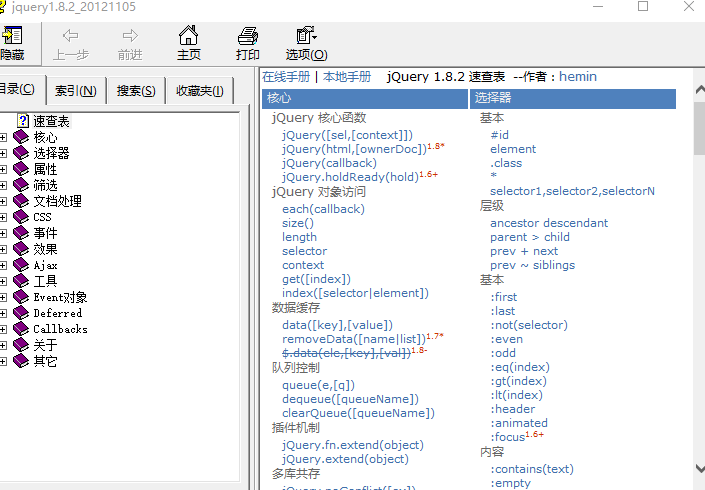Click the Back (上一步) arrow icon
Viewport: 705px width, 490px height.
click(70, 36)
